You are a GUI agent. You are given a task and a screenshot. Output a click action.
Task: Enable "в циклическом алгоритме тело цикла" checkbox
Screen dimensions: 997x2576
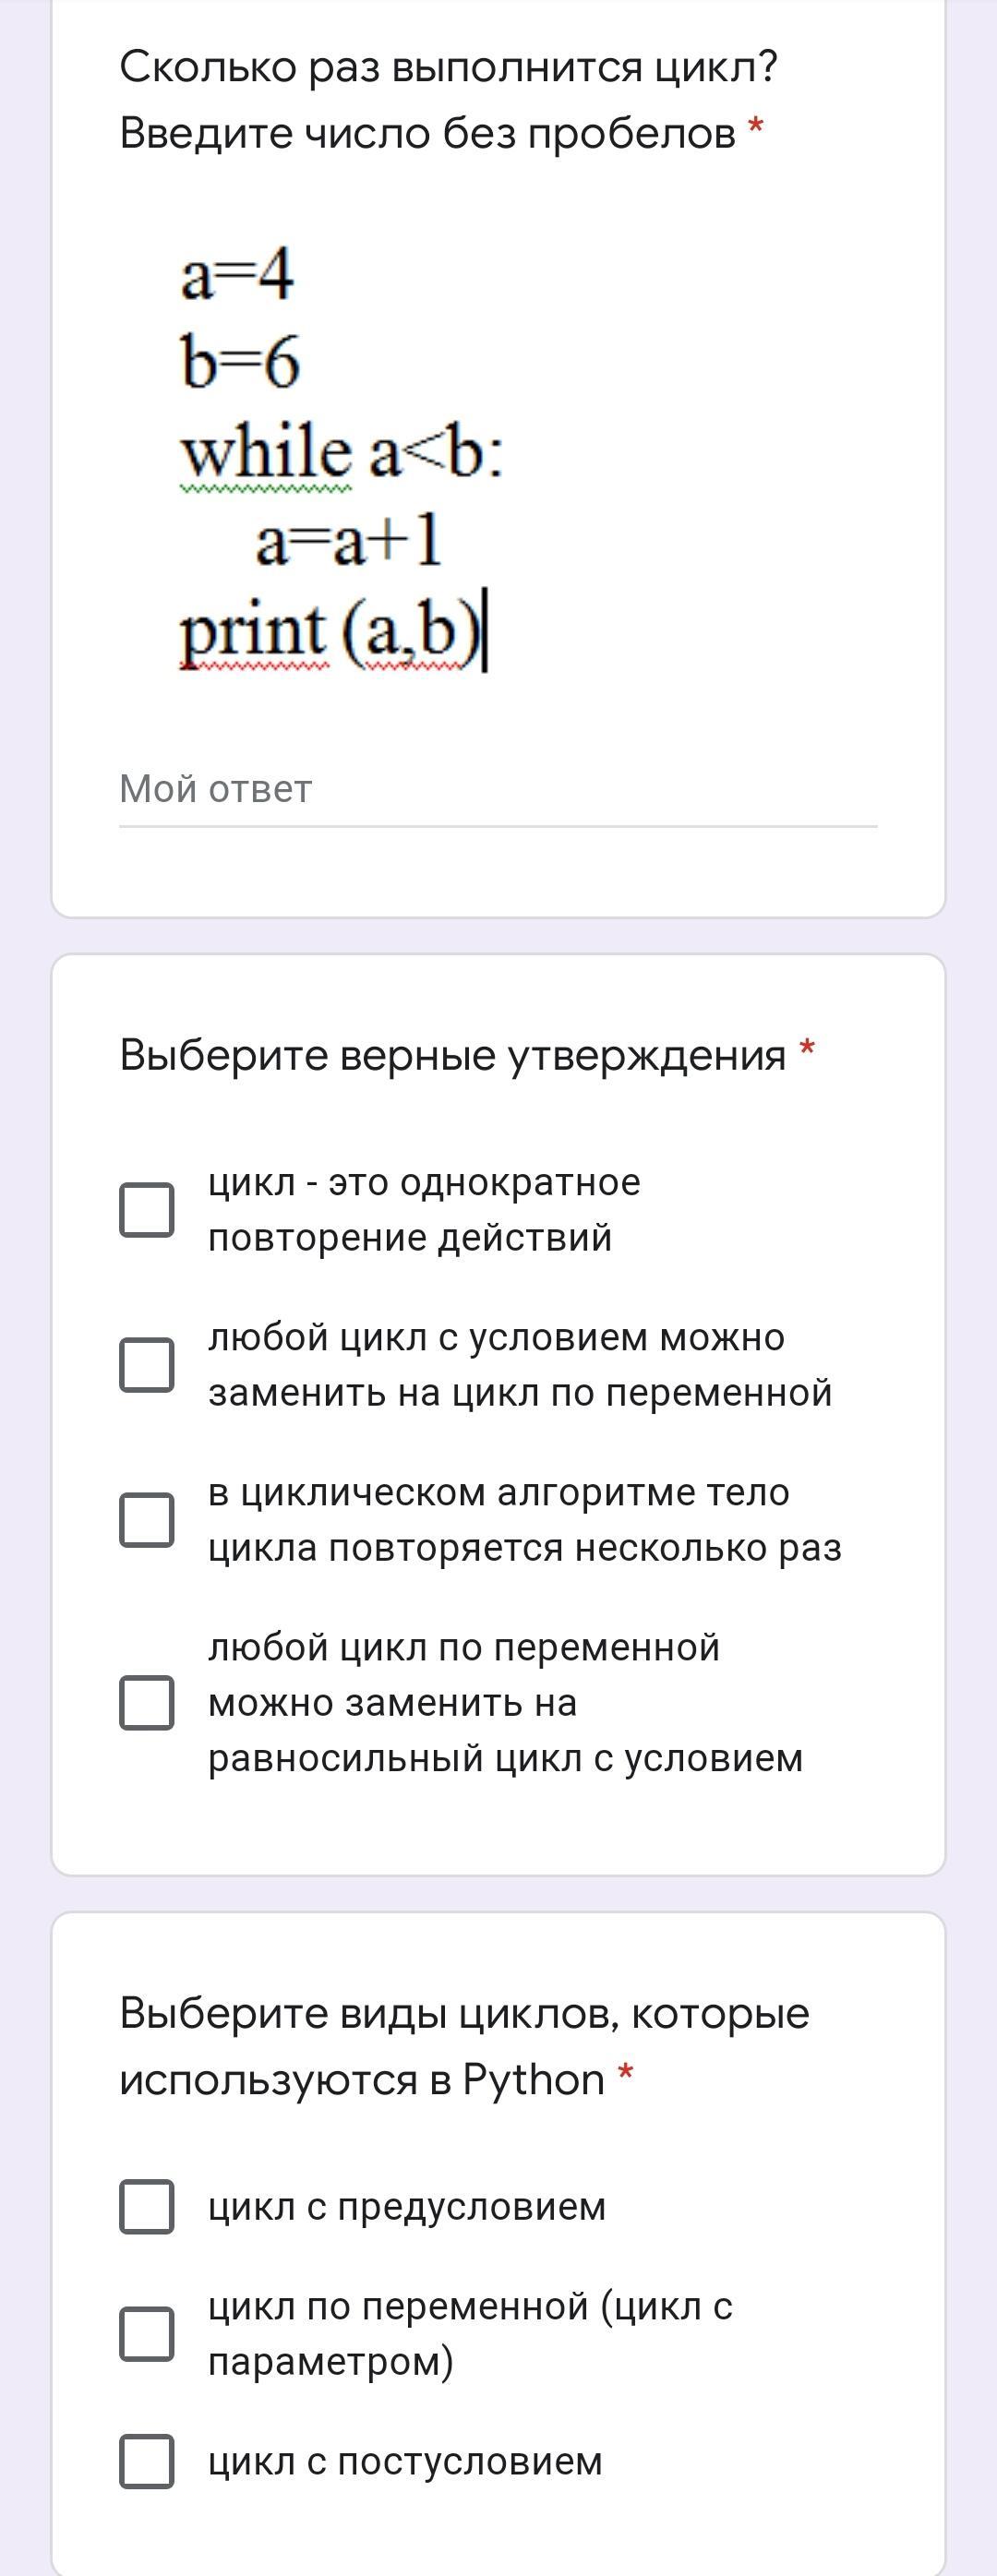point(147,1520)
